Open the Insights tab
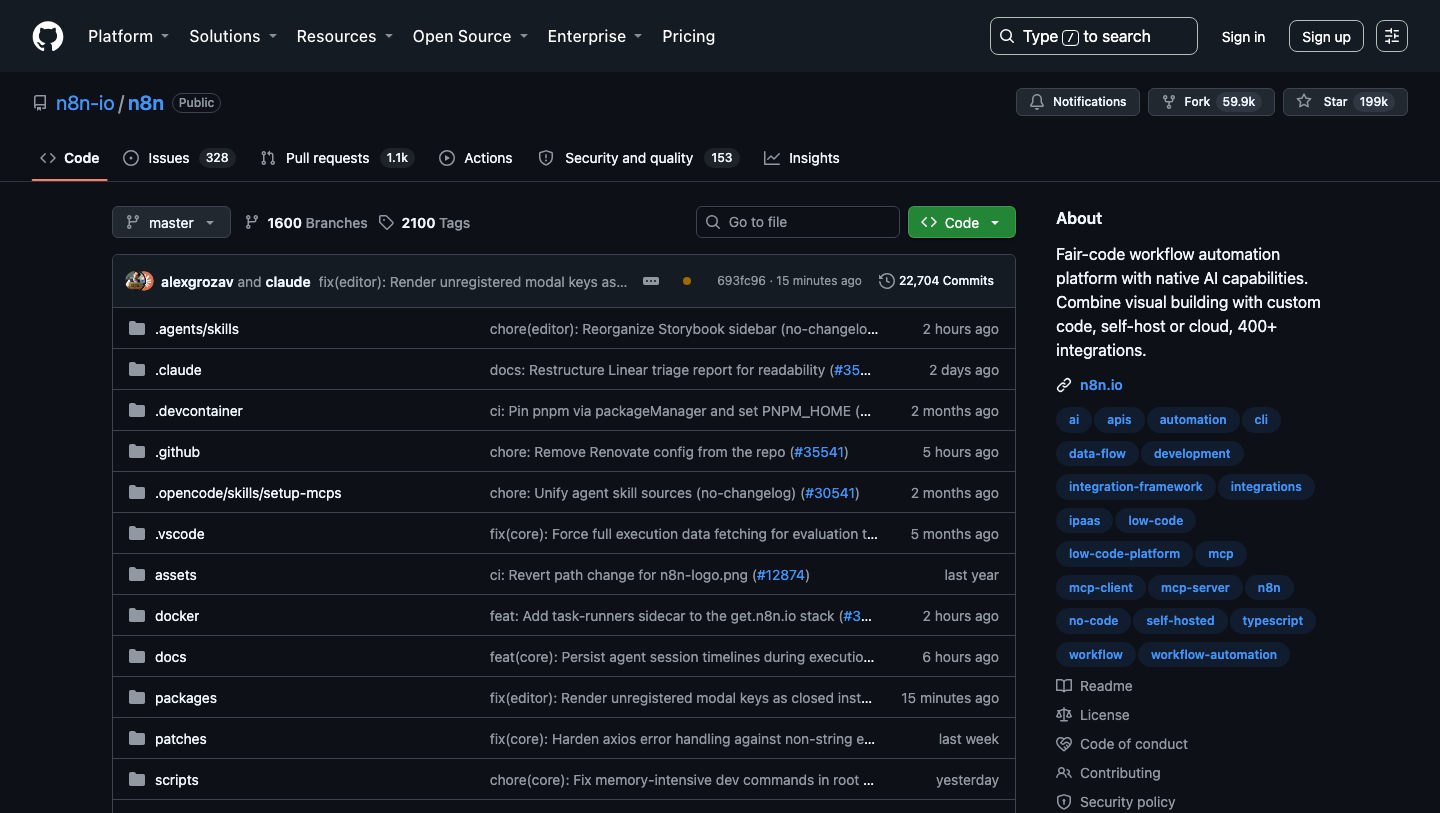Screen dimensions: 1440x813 (802, 158)
